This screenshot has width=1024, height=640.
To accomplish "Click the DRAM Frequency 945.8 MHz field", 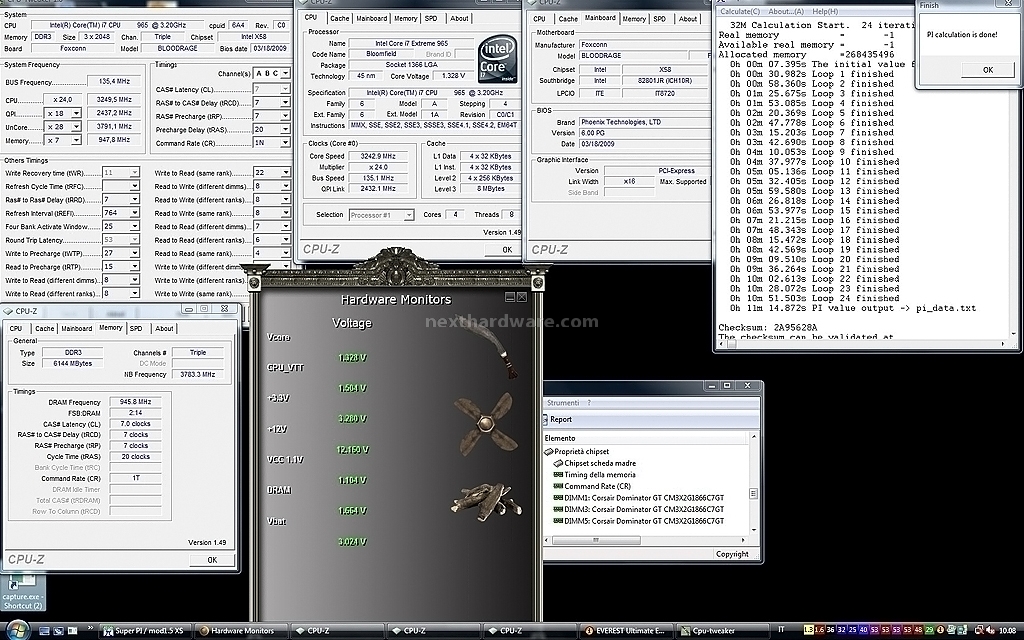I will (135, 402).
